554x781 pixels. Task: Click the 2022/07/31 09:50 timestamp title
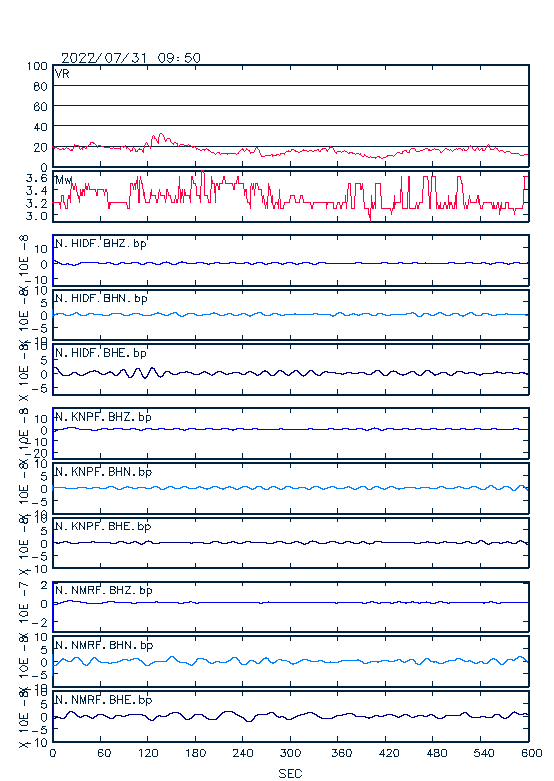[x=131, y=58]
